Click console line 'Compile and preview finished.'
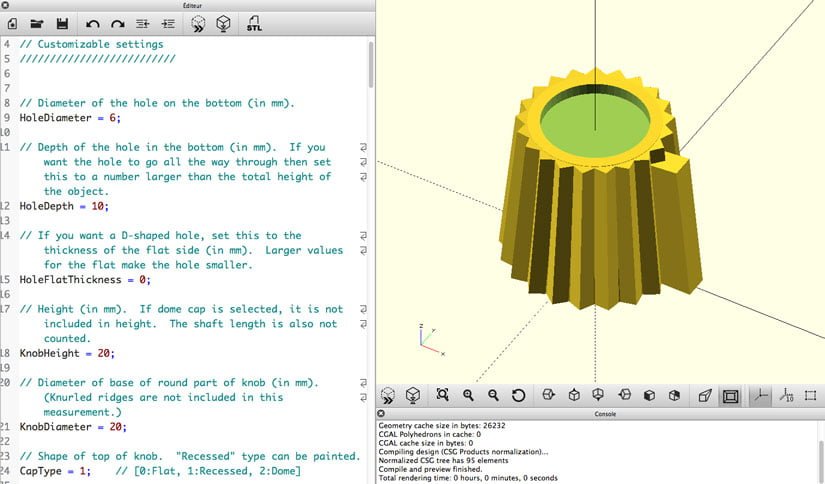Image resolution: width=825 pixels, height=484 pixels. tap(430, 469)
